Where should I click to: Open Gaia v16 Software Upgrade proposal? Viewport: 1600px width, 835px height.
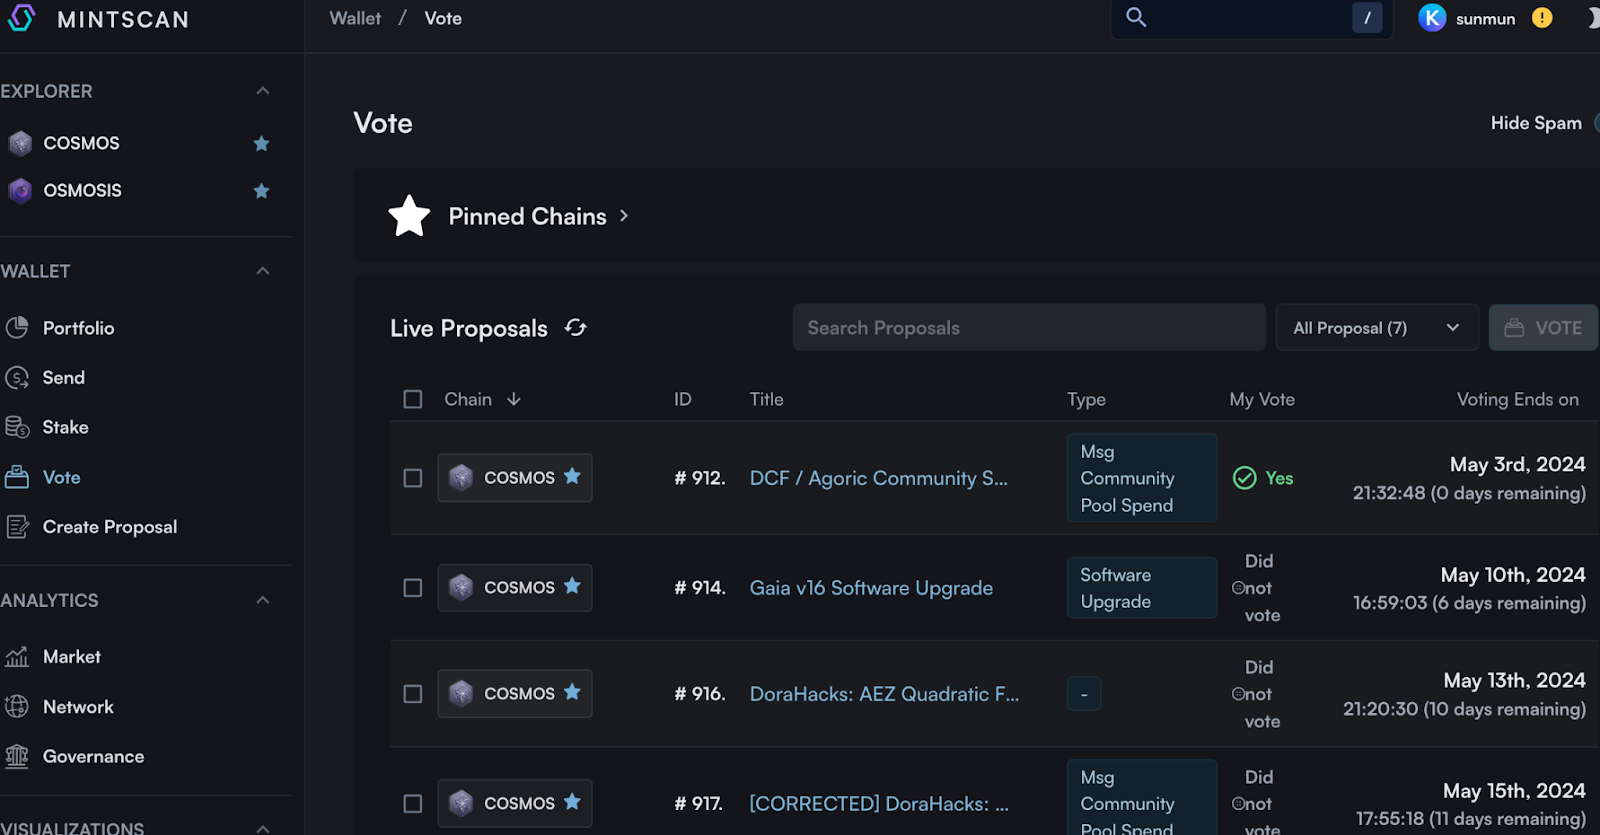click(x=871, y=588)
